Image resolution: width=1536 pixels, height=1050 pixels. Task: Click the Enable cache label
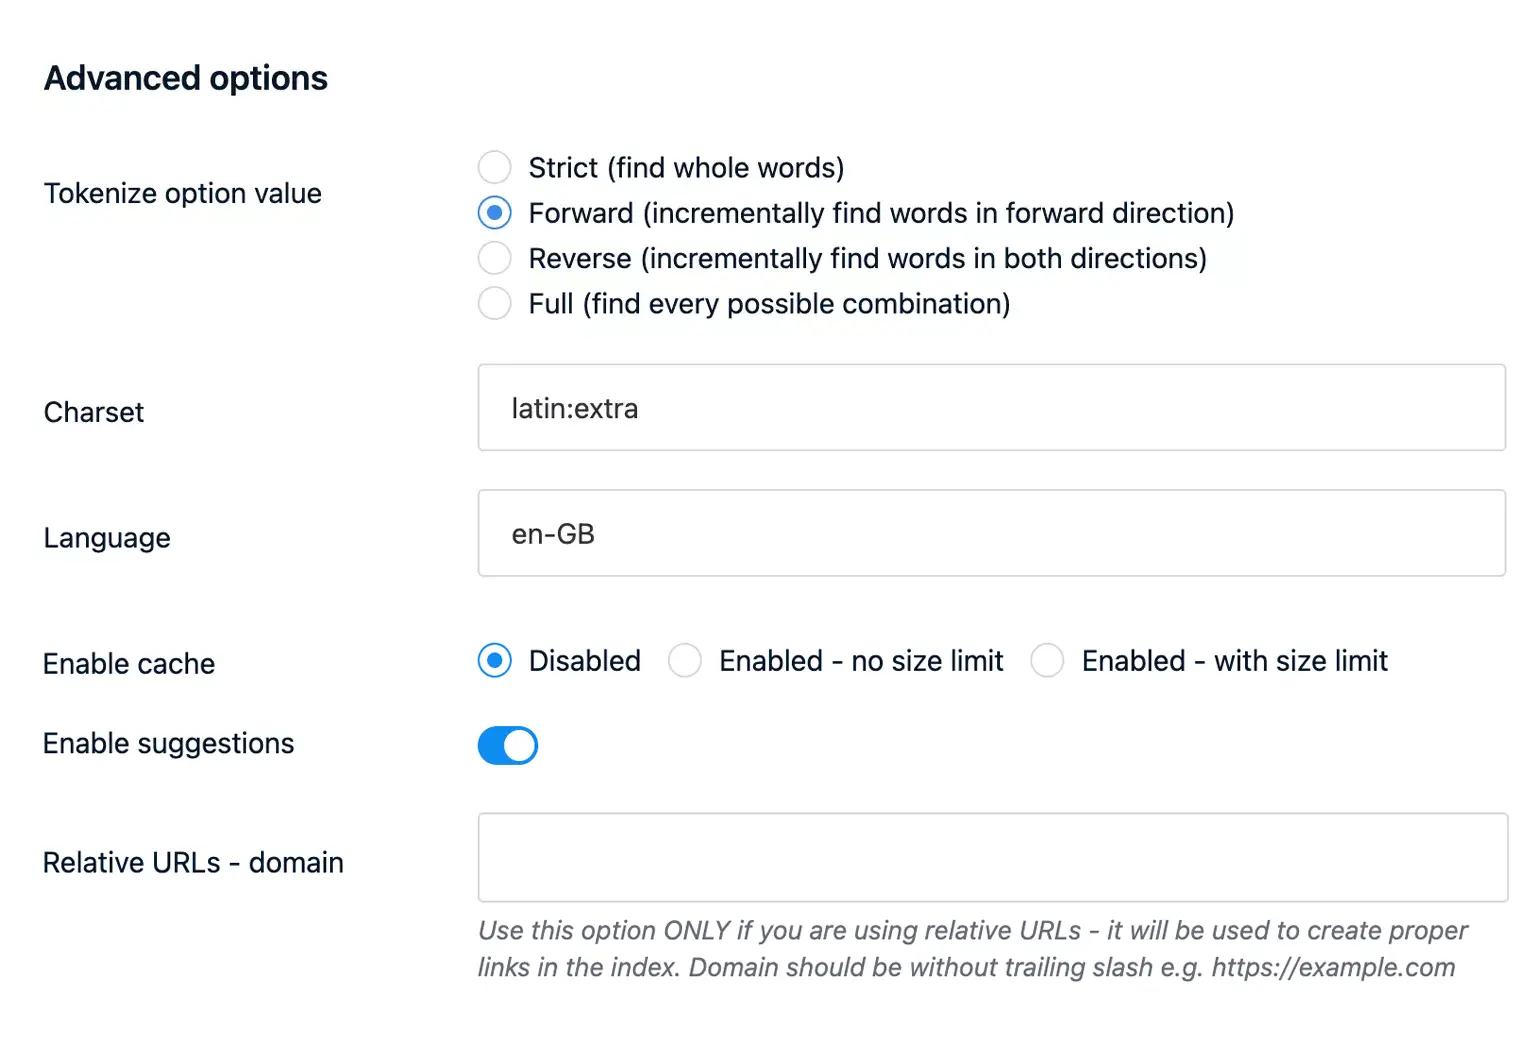pos(128,663)
